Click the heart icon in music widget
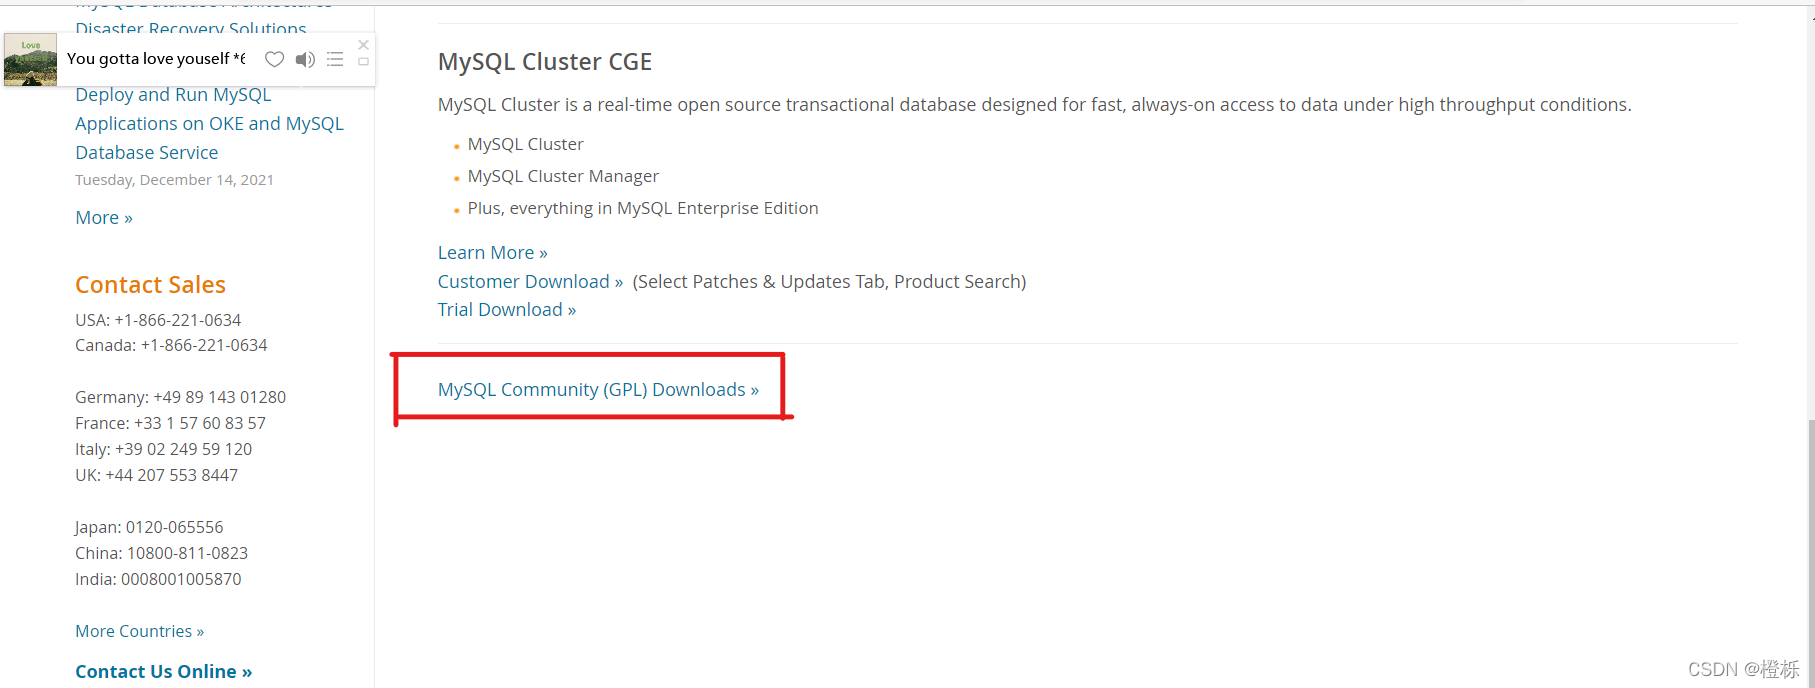1815x688 pixels. 274,59
